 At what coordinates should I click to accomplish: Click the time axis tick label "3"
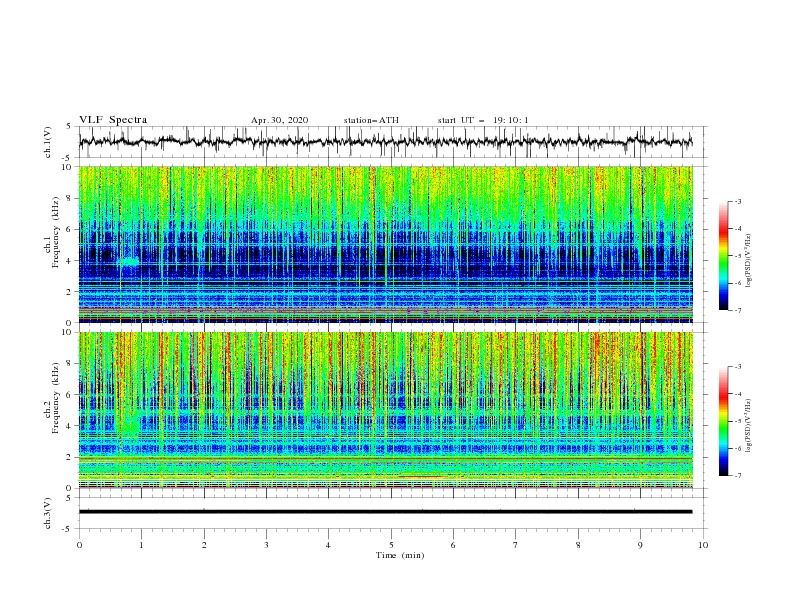pos(266,545)
